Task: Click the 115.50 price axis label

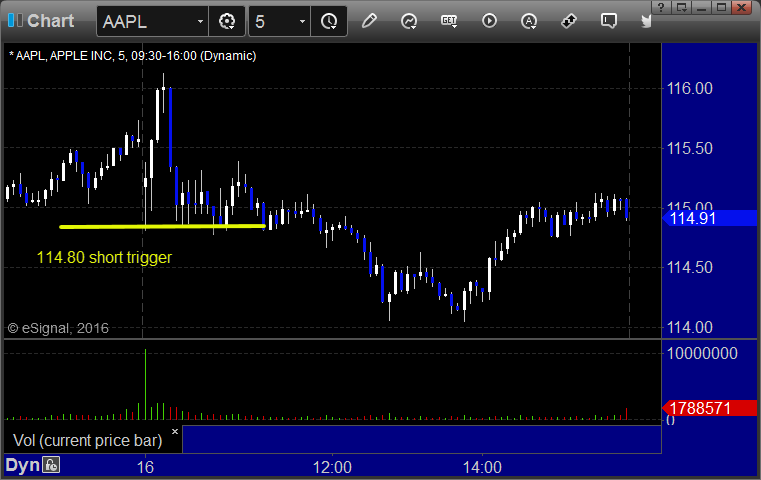Action: coord(690,148)
